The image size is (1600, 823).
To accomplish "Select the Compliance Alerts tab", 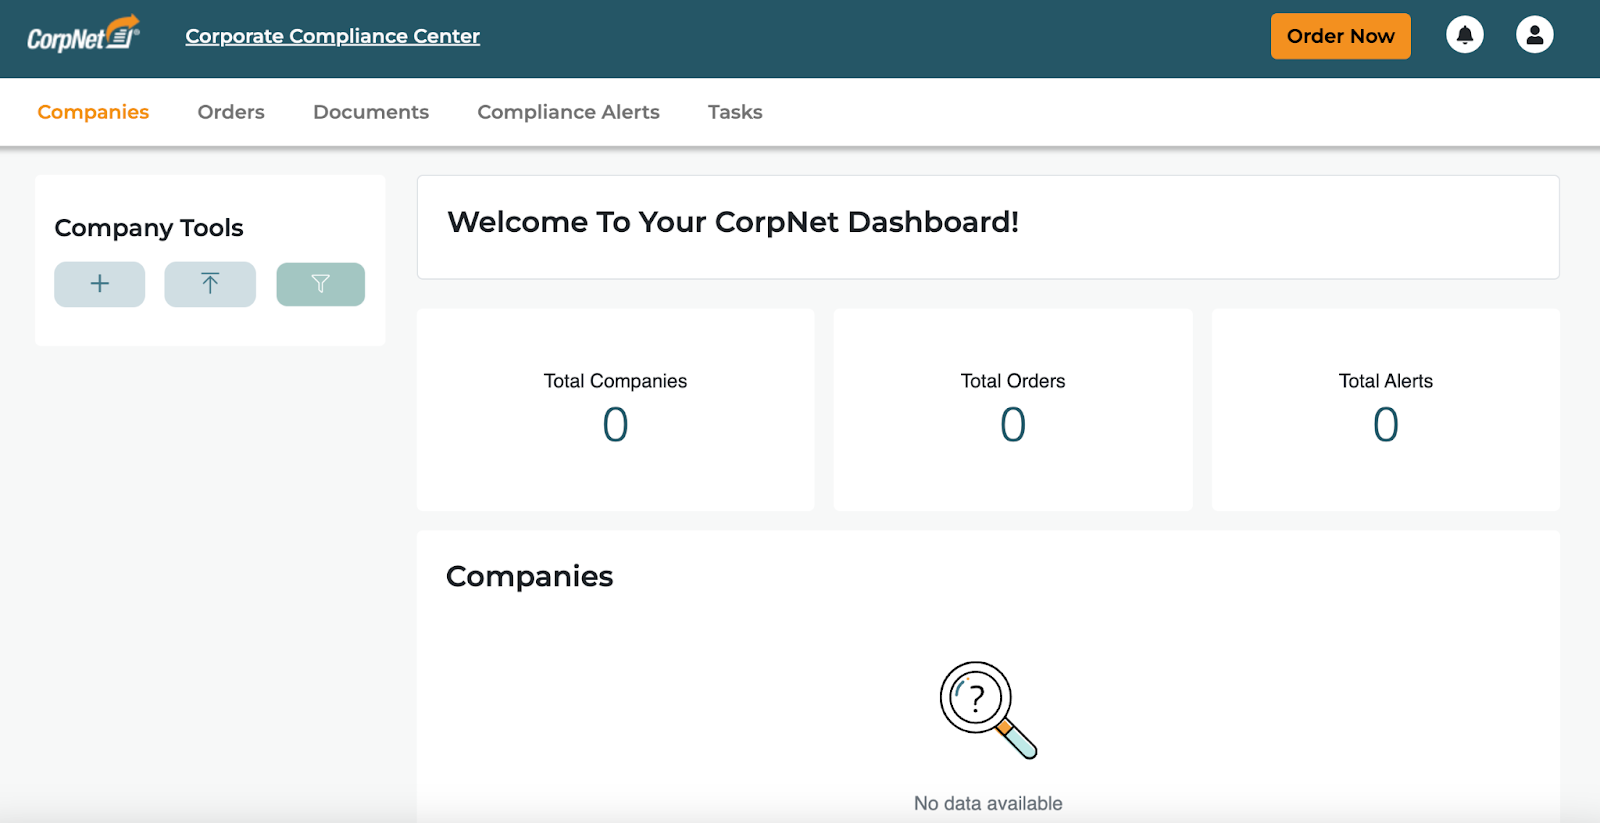I will (x=568, y=112).
